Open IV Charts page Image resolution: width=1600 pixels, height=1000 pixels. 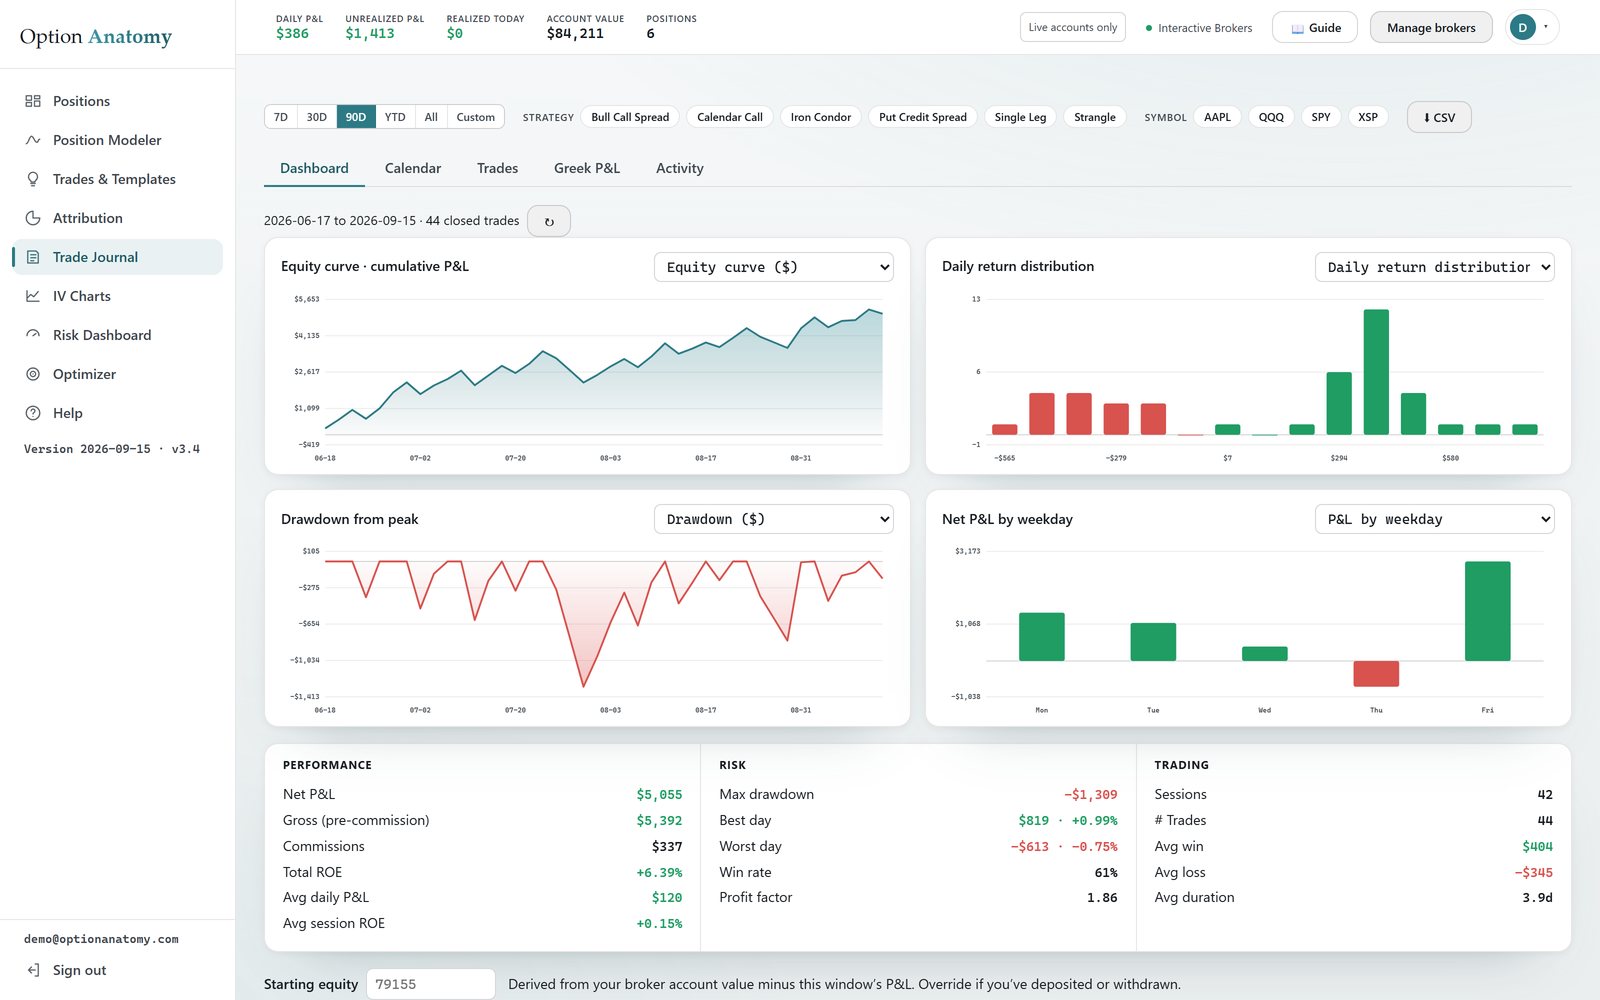117,296
